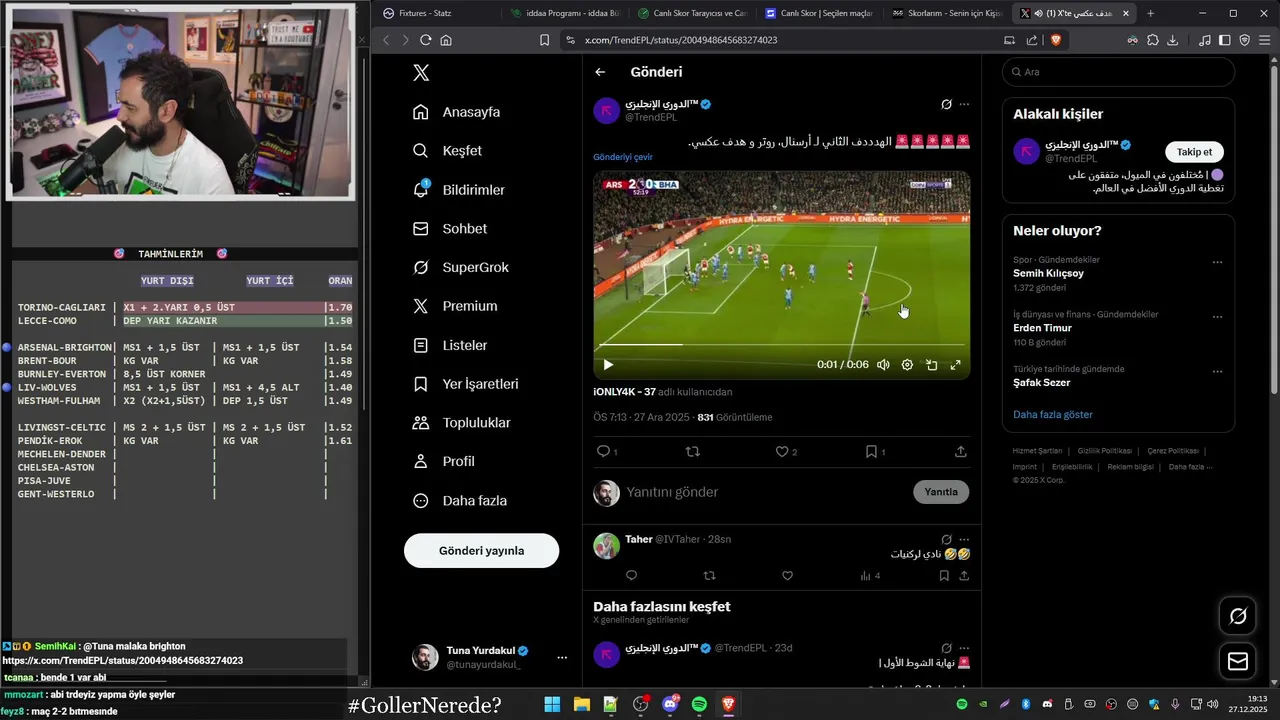The width and height of the screenshot is (1280, 720).
Task: Click the Ara search field
Action: click(x=1118, y=72)
